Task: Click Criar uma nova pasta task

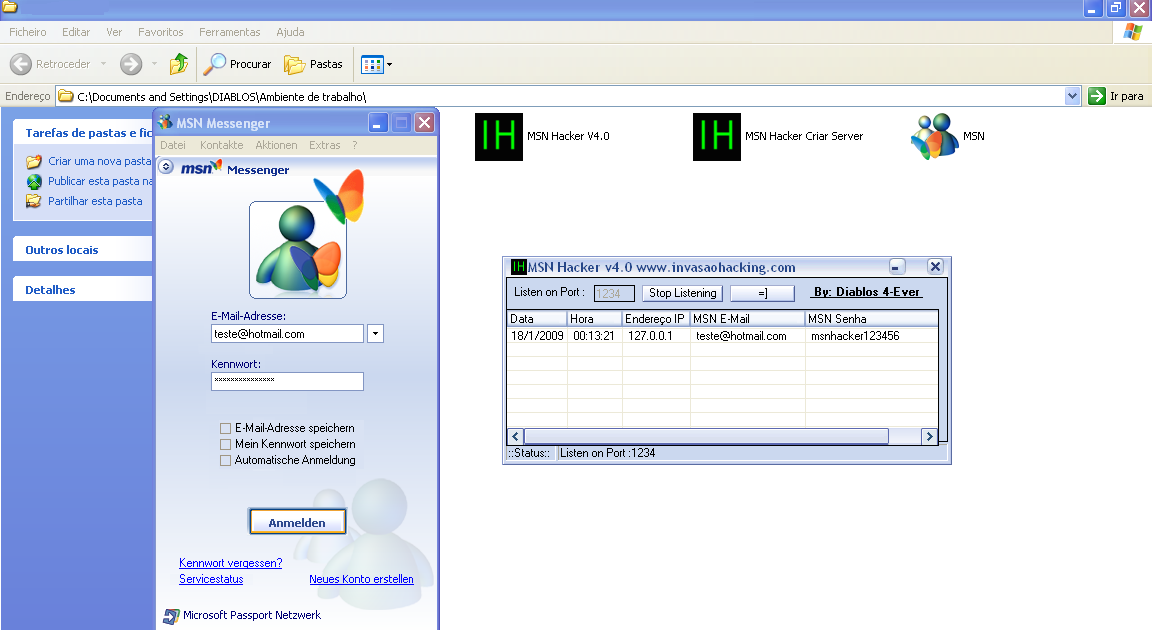Action: click(x=100, y=161)
